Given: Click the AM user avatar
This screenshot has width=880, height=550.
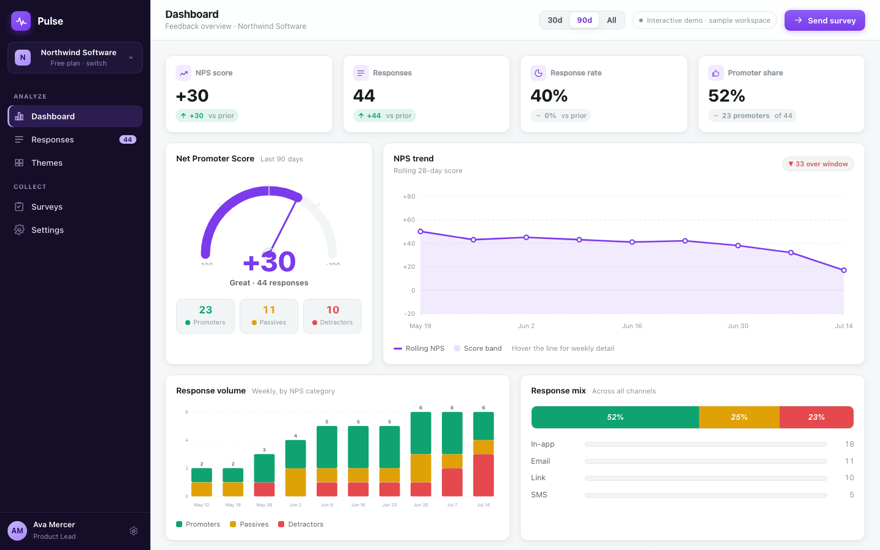Looking at the screenshot, I should point(17,530).
